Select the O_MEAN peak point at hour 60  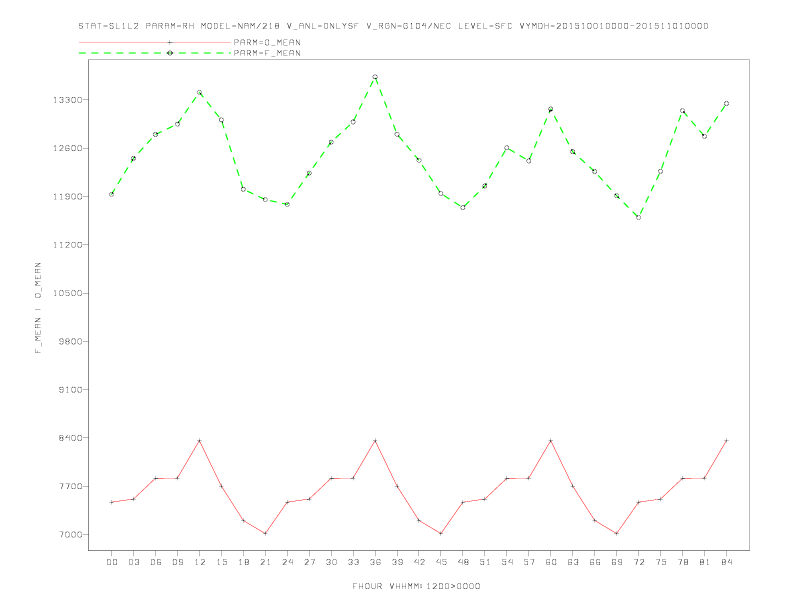tap(551, 441)
